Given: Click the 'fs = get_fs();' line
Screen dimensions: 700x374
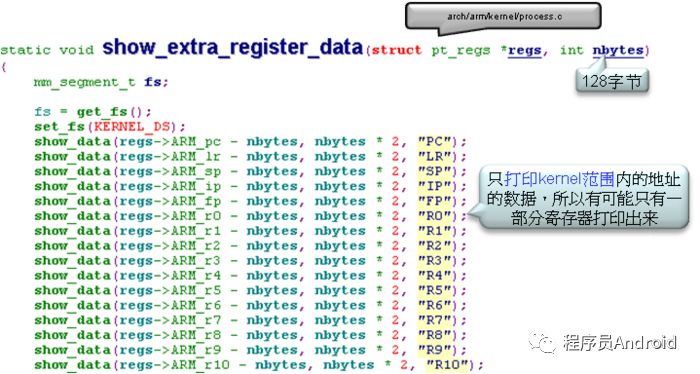Looking at the screenshot, I should click(93, 112).
